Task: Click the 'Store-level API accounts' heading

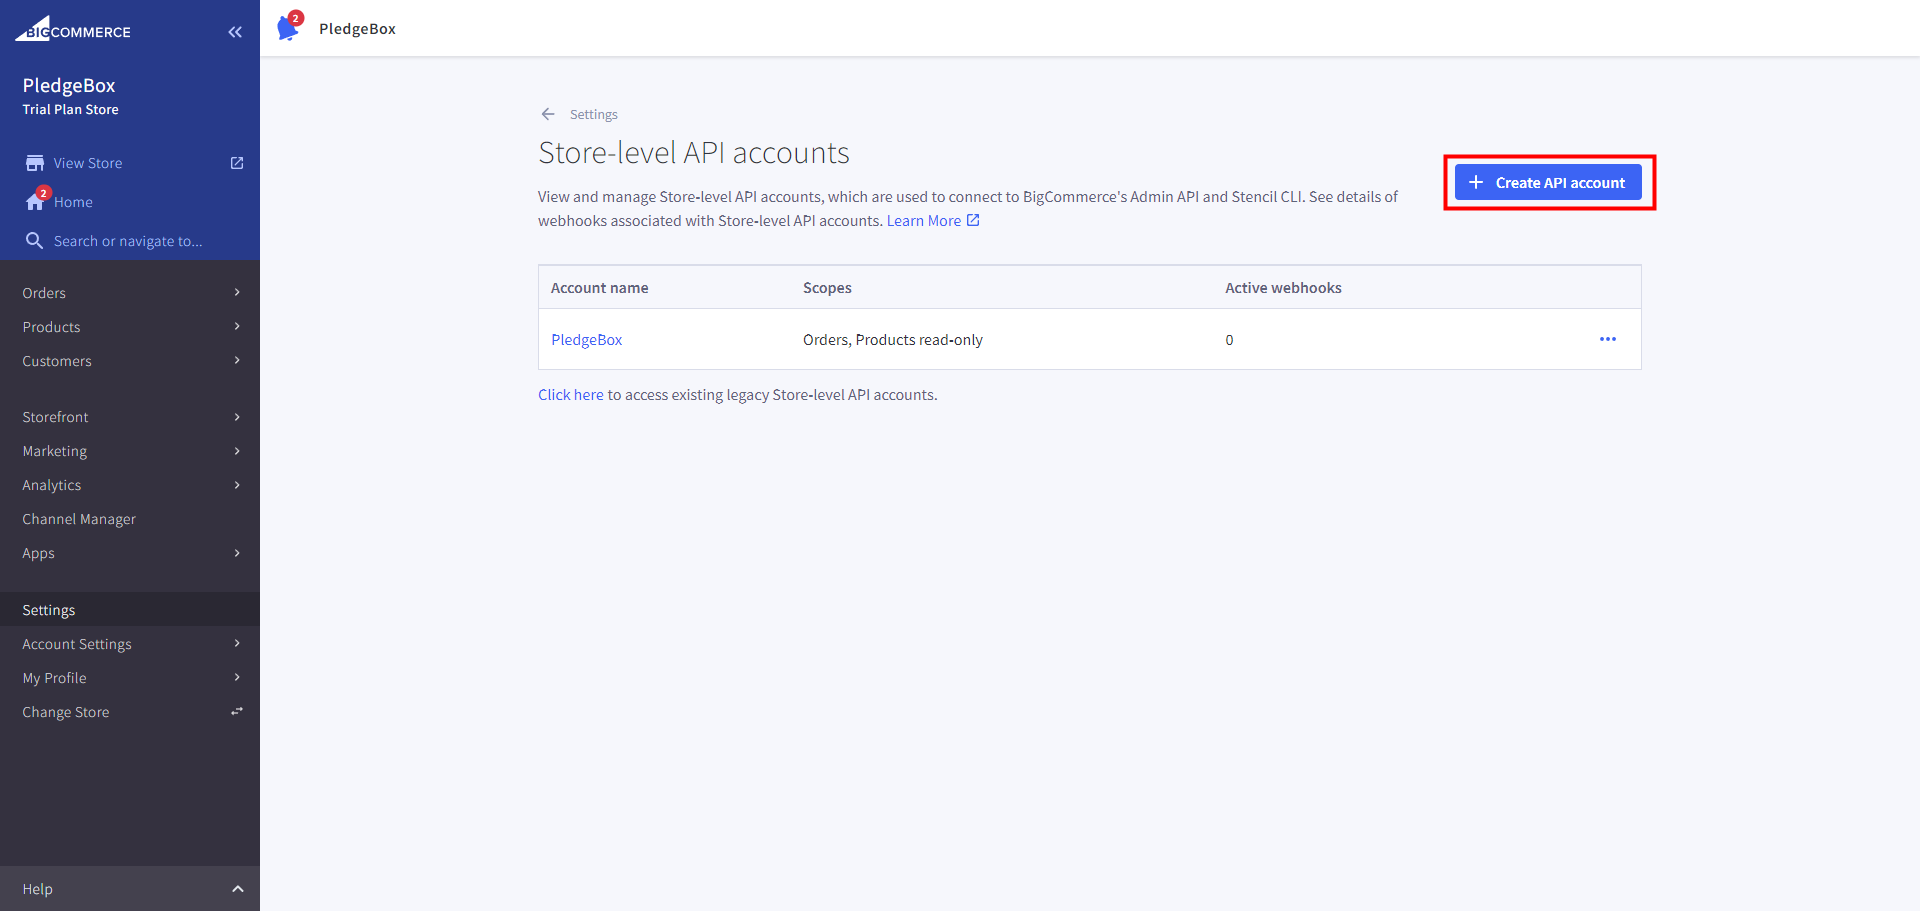Action: [x=694, y=153]
